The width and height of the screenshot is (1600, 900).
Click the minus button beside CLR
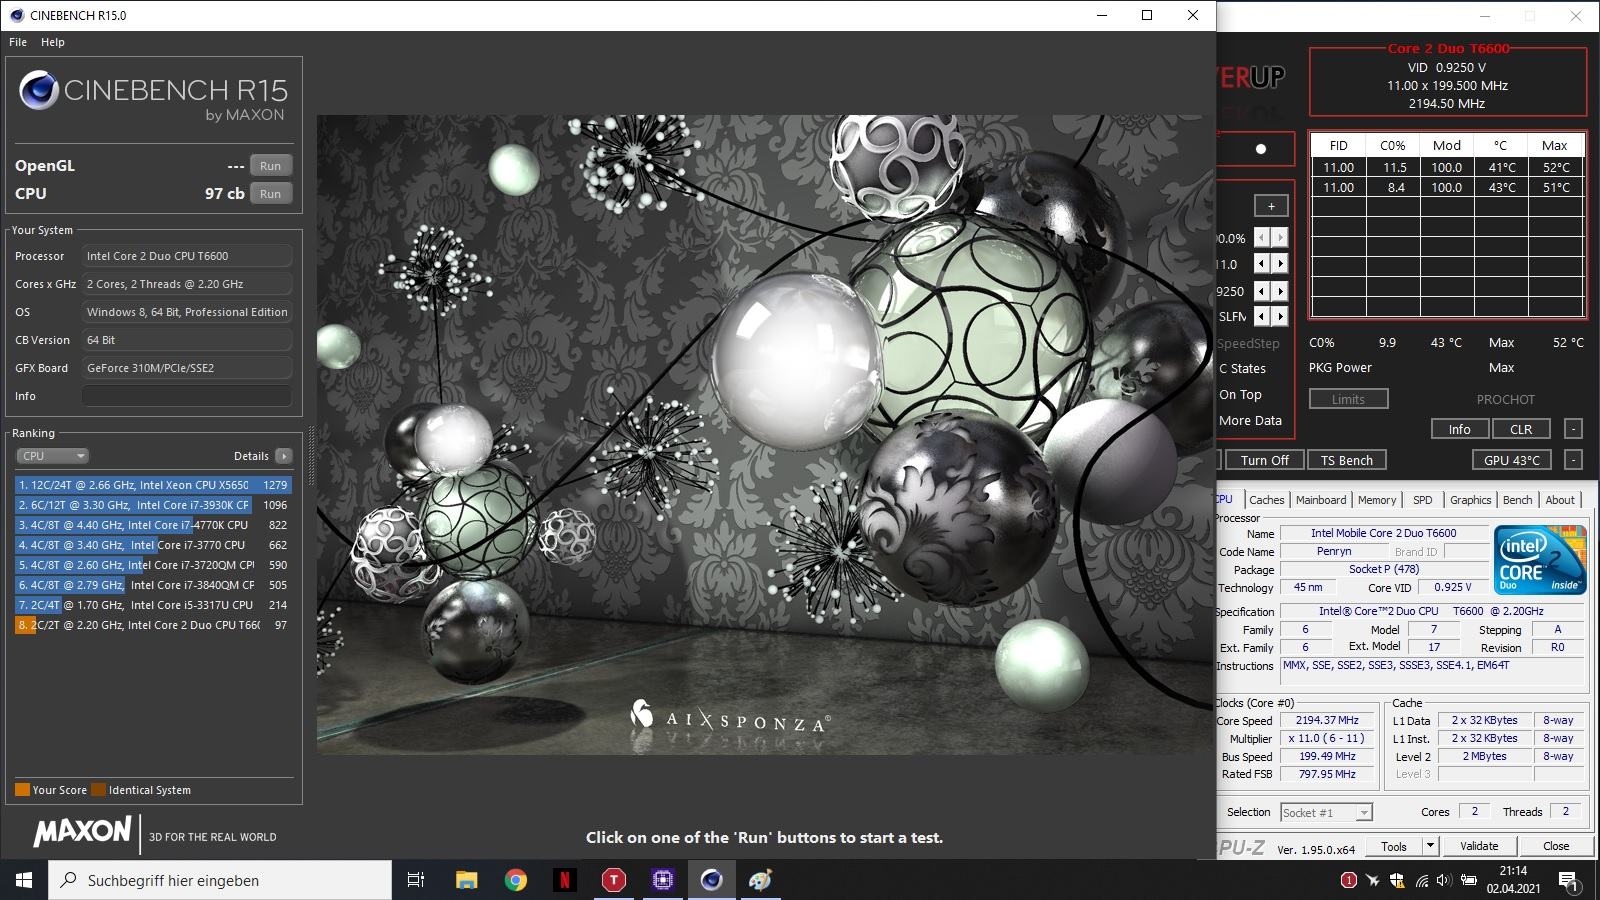(1573, 429)
